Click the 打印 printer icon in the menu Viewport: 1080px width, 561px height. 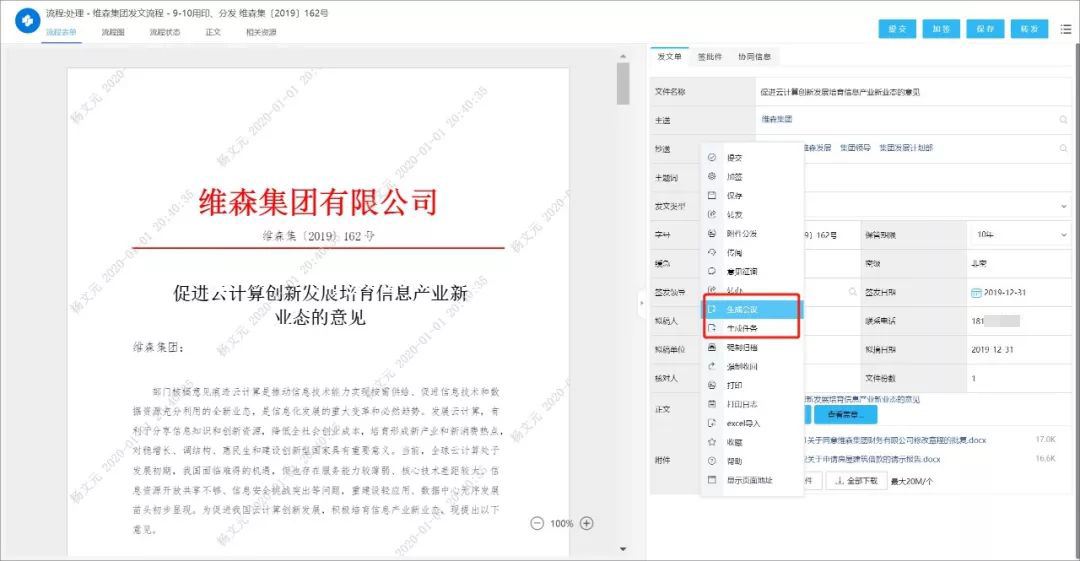[712, 385]
